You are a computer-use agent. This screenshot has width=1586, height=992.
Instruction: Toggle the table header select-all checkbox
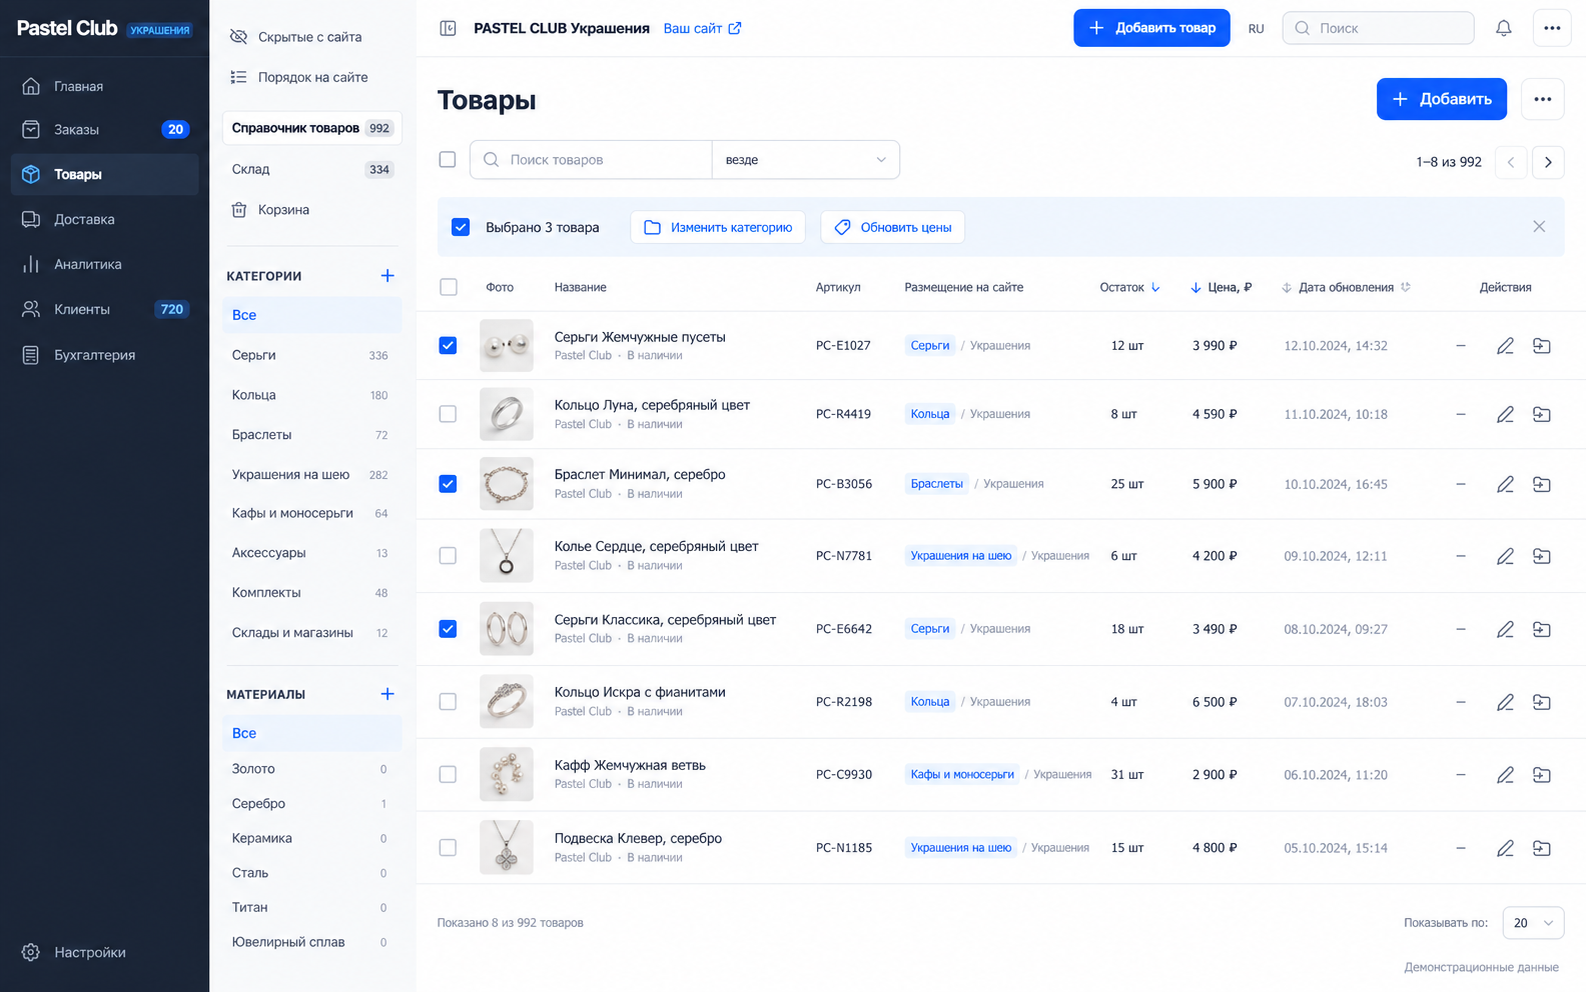point(448,287)
